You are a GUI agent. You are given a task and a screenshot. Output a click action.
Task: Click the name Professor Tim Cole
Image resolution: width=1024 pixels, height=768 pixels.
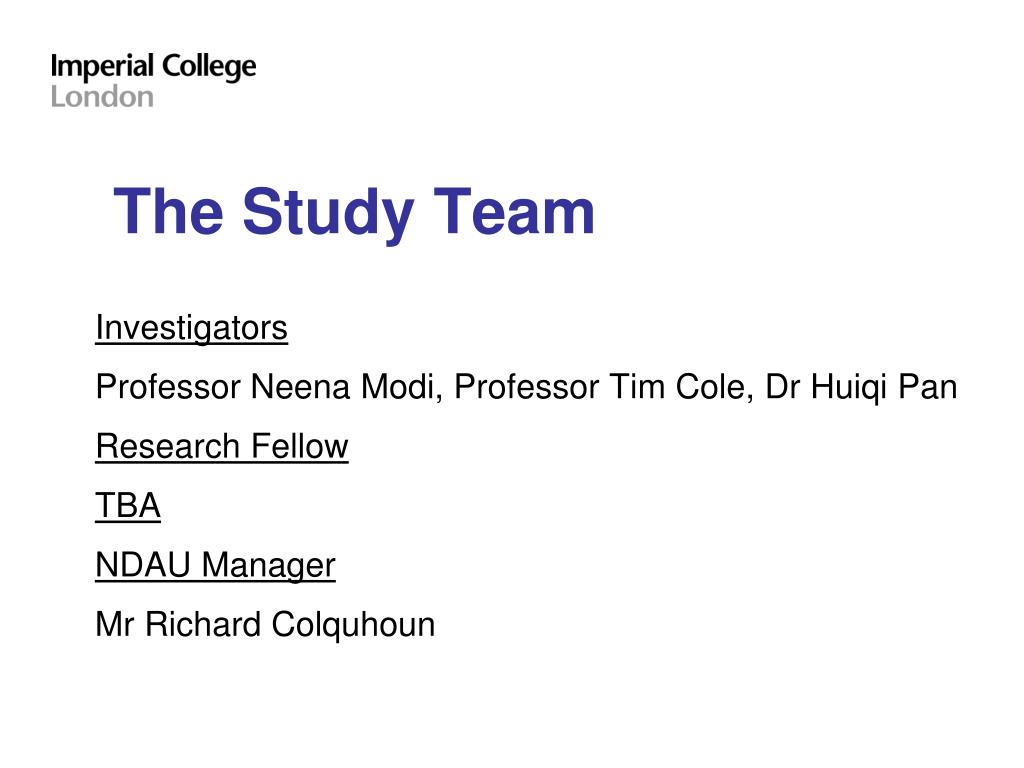(598, 387)
